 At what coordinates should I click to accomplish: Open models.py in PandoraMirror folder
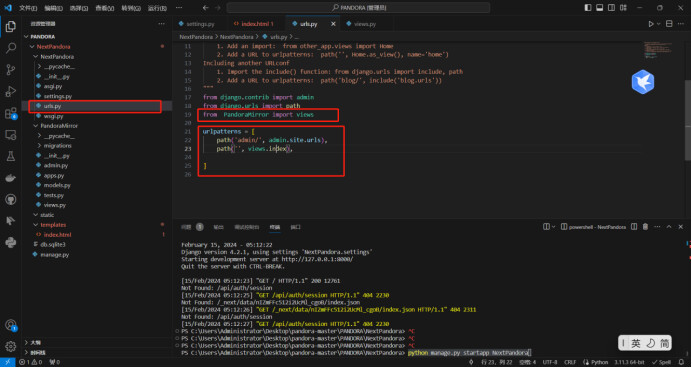click(57, 185)
